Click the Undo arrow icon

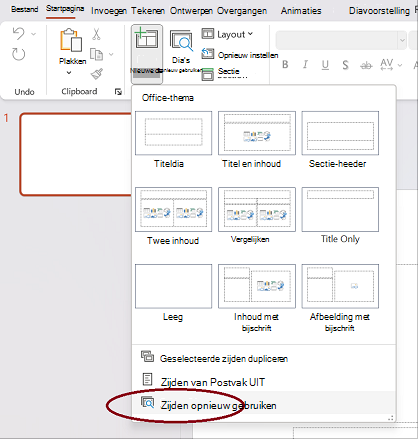(18, 34)
